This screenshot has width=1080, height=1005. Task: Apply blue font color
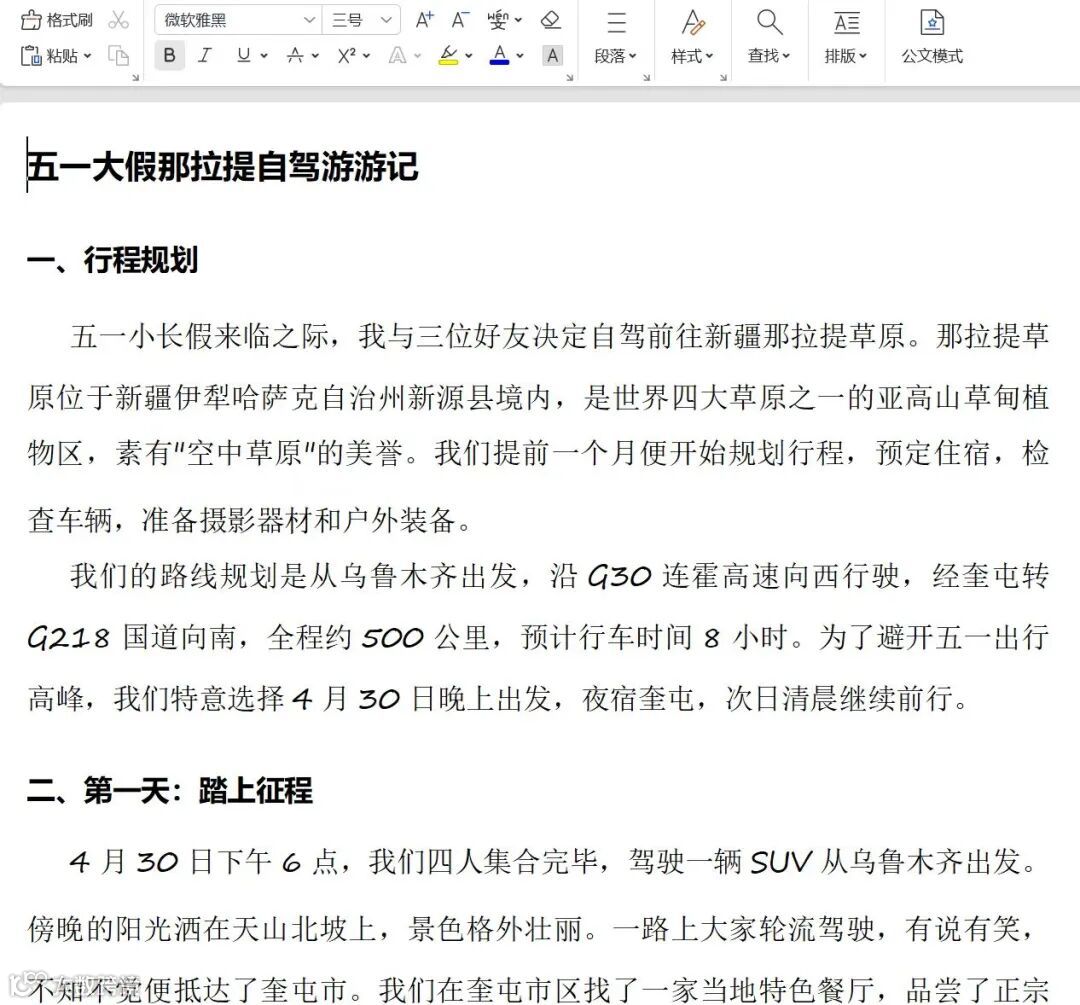499,55
